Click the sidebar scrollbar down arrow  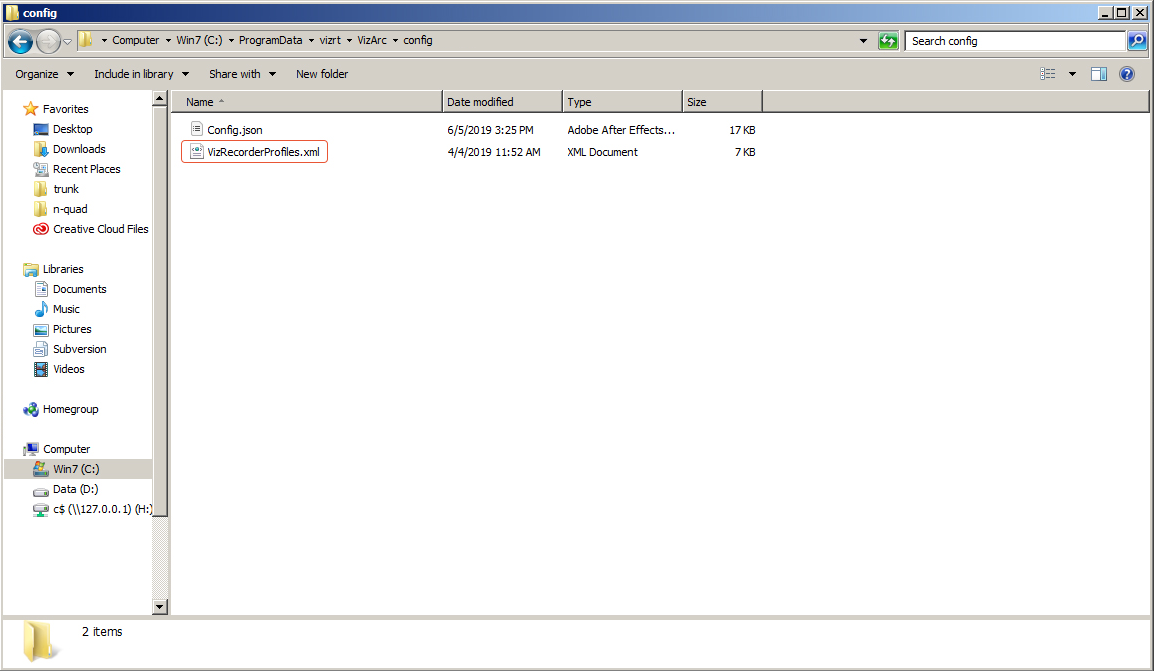(x=160, y=607)
